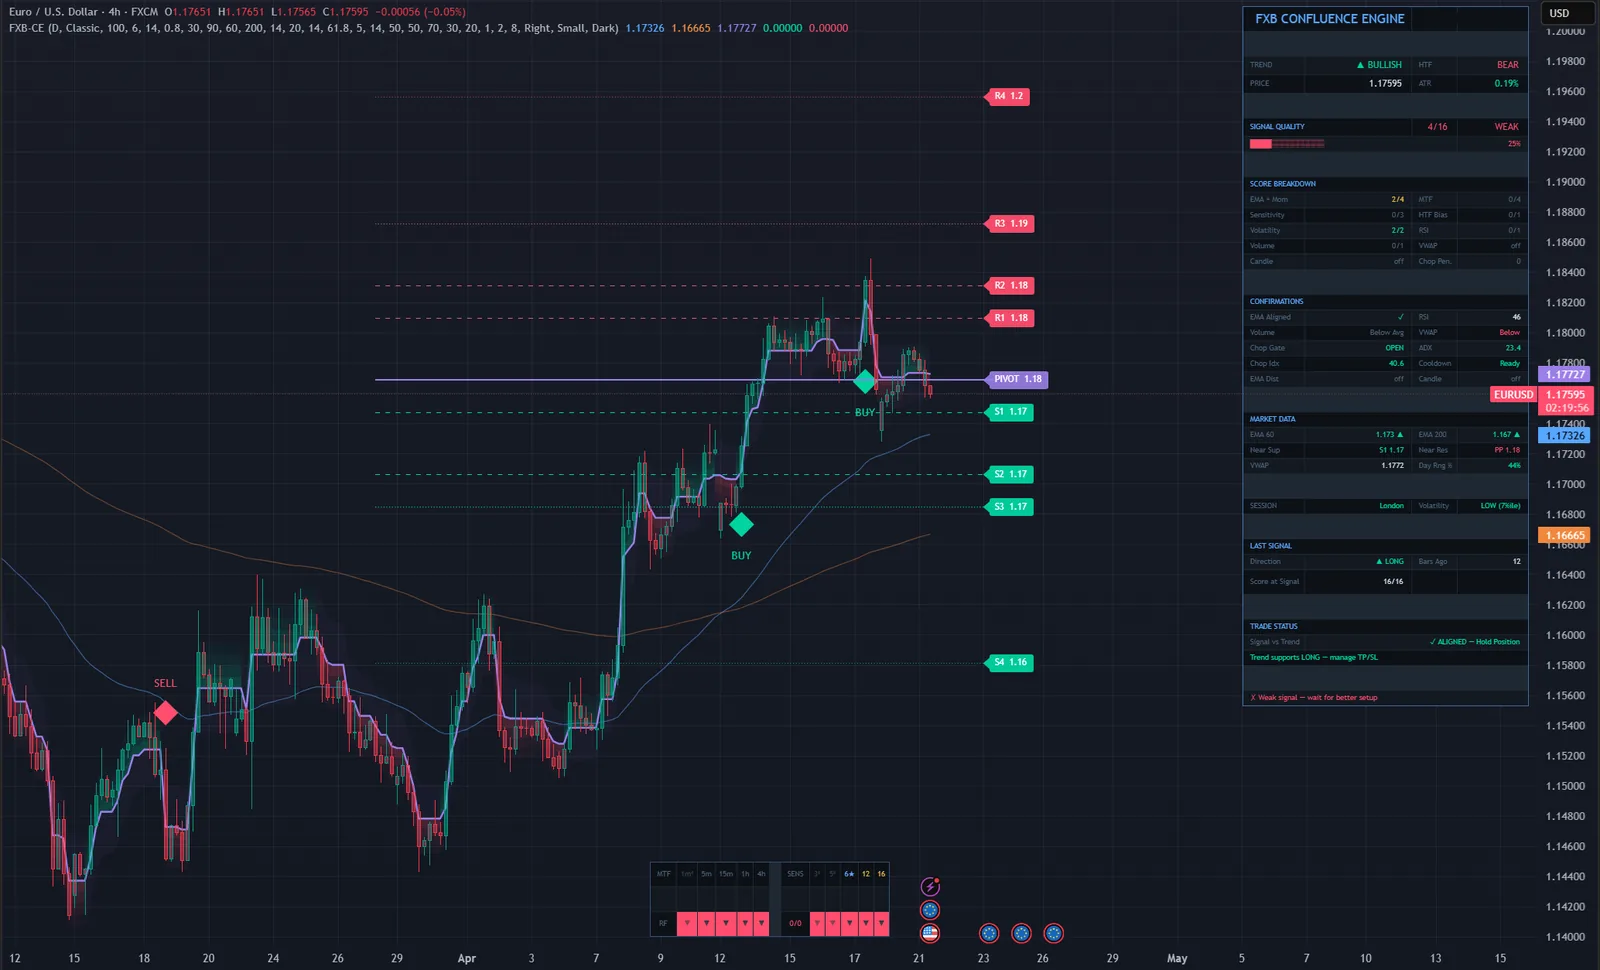Open the US flag economic event icon
The image size is (1600, 970).
click(930, 933)
